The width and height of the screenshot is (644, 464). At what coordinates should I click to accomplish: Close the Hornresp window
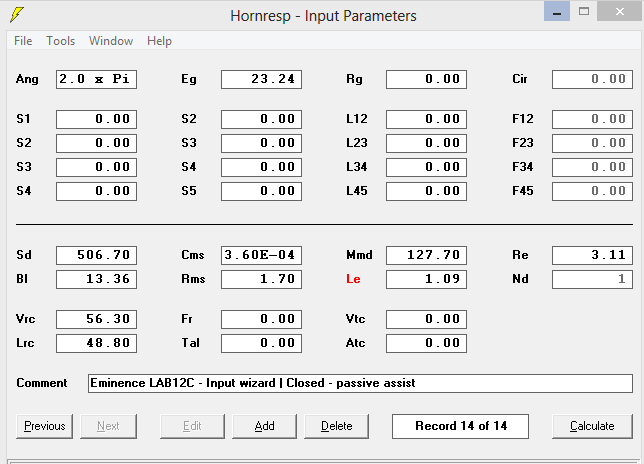pyautogui.click(x=620, y=11)
